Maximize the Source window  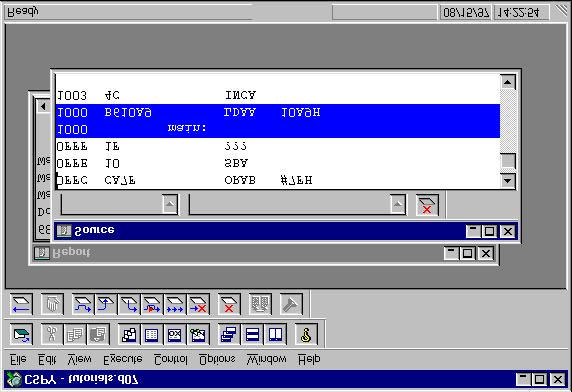tap(489, 231)
